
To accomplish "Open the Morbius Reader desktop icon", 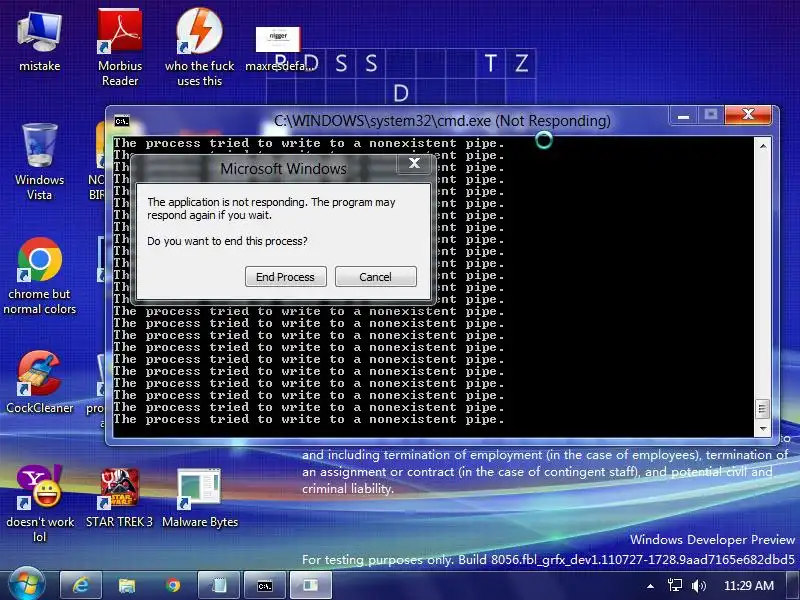I will (120, 47).
